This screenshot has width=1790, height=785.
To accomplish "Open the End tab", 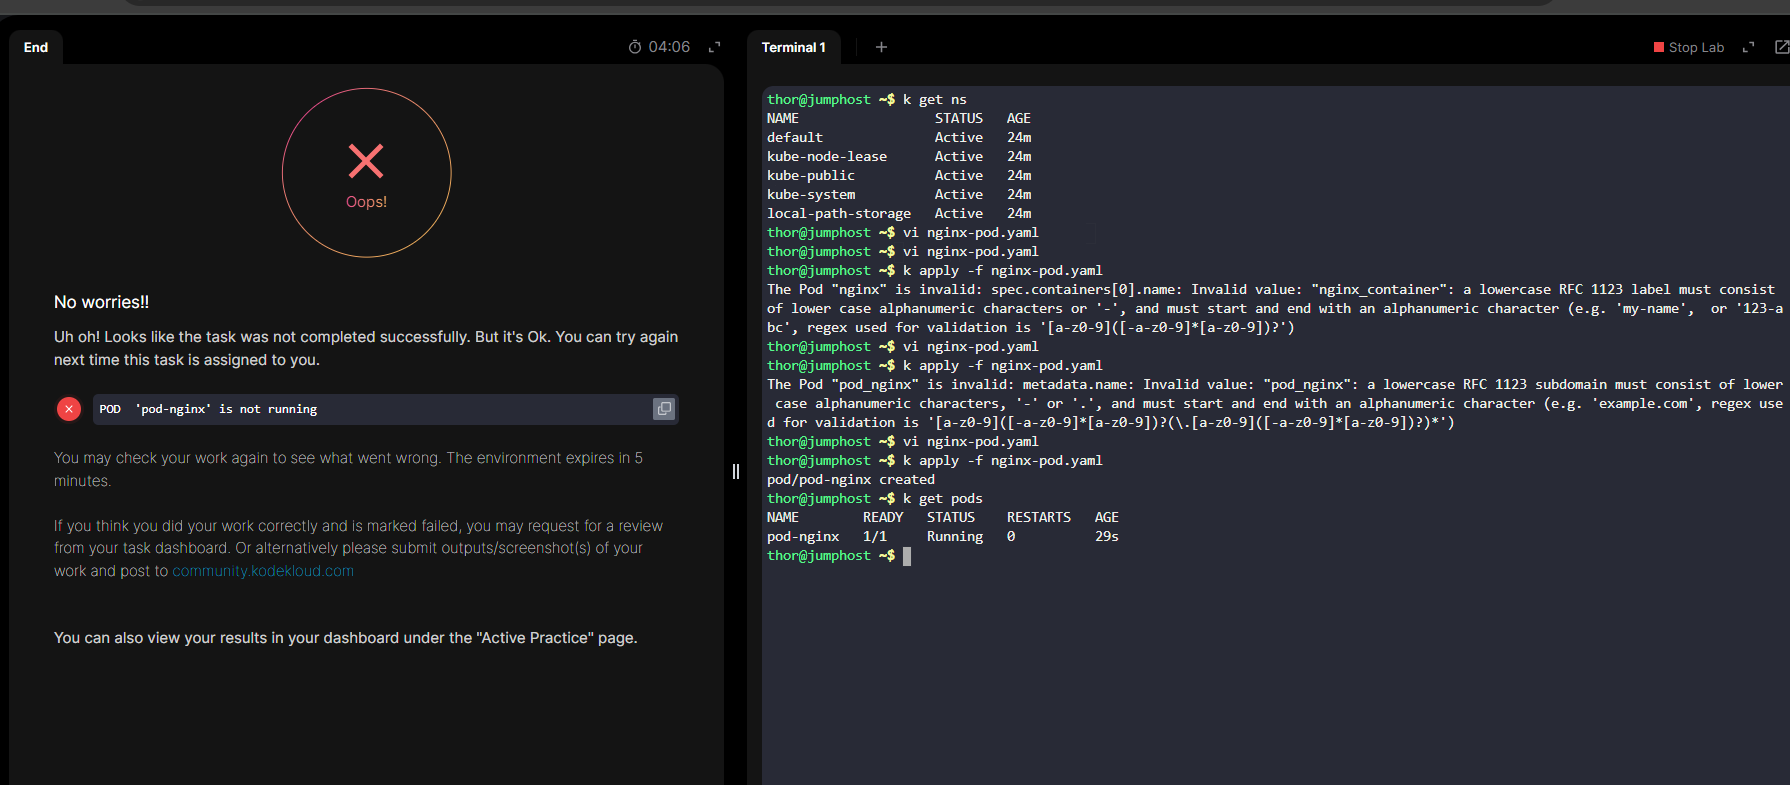I will tap(36, 47).
